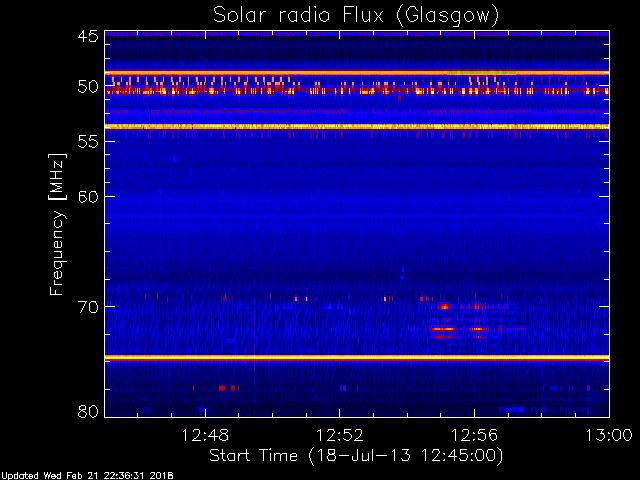
Task: Click the bright yellow band near 75 MHz
Action: click(x=357, y=358)
